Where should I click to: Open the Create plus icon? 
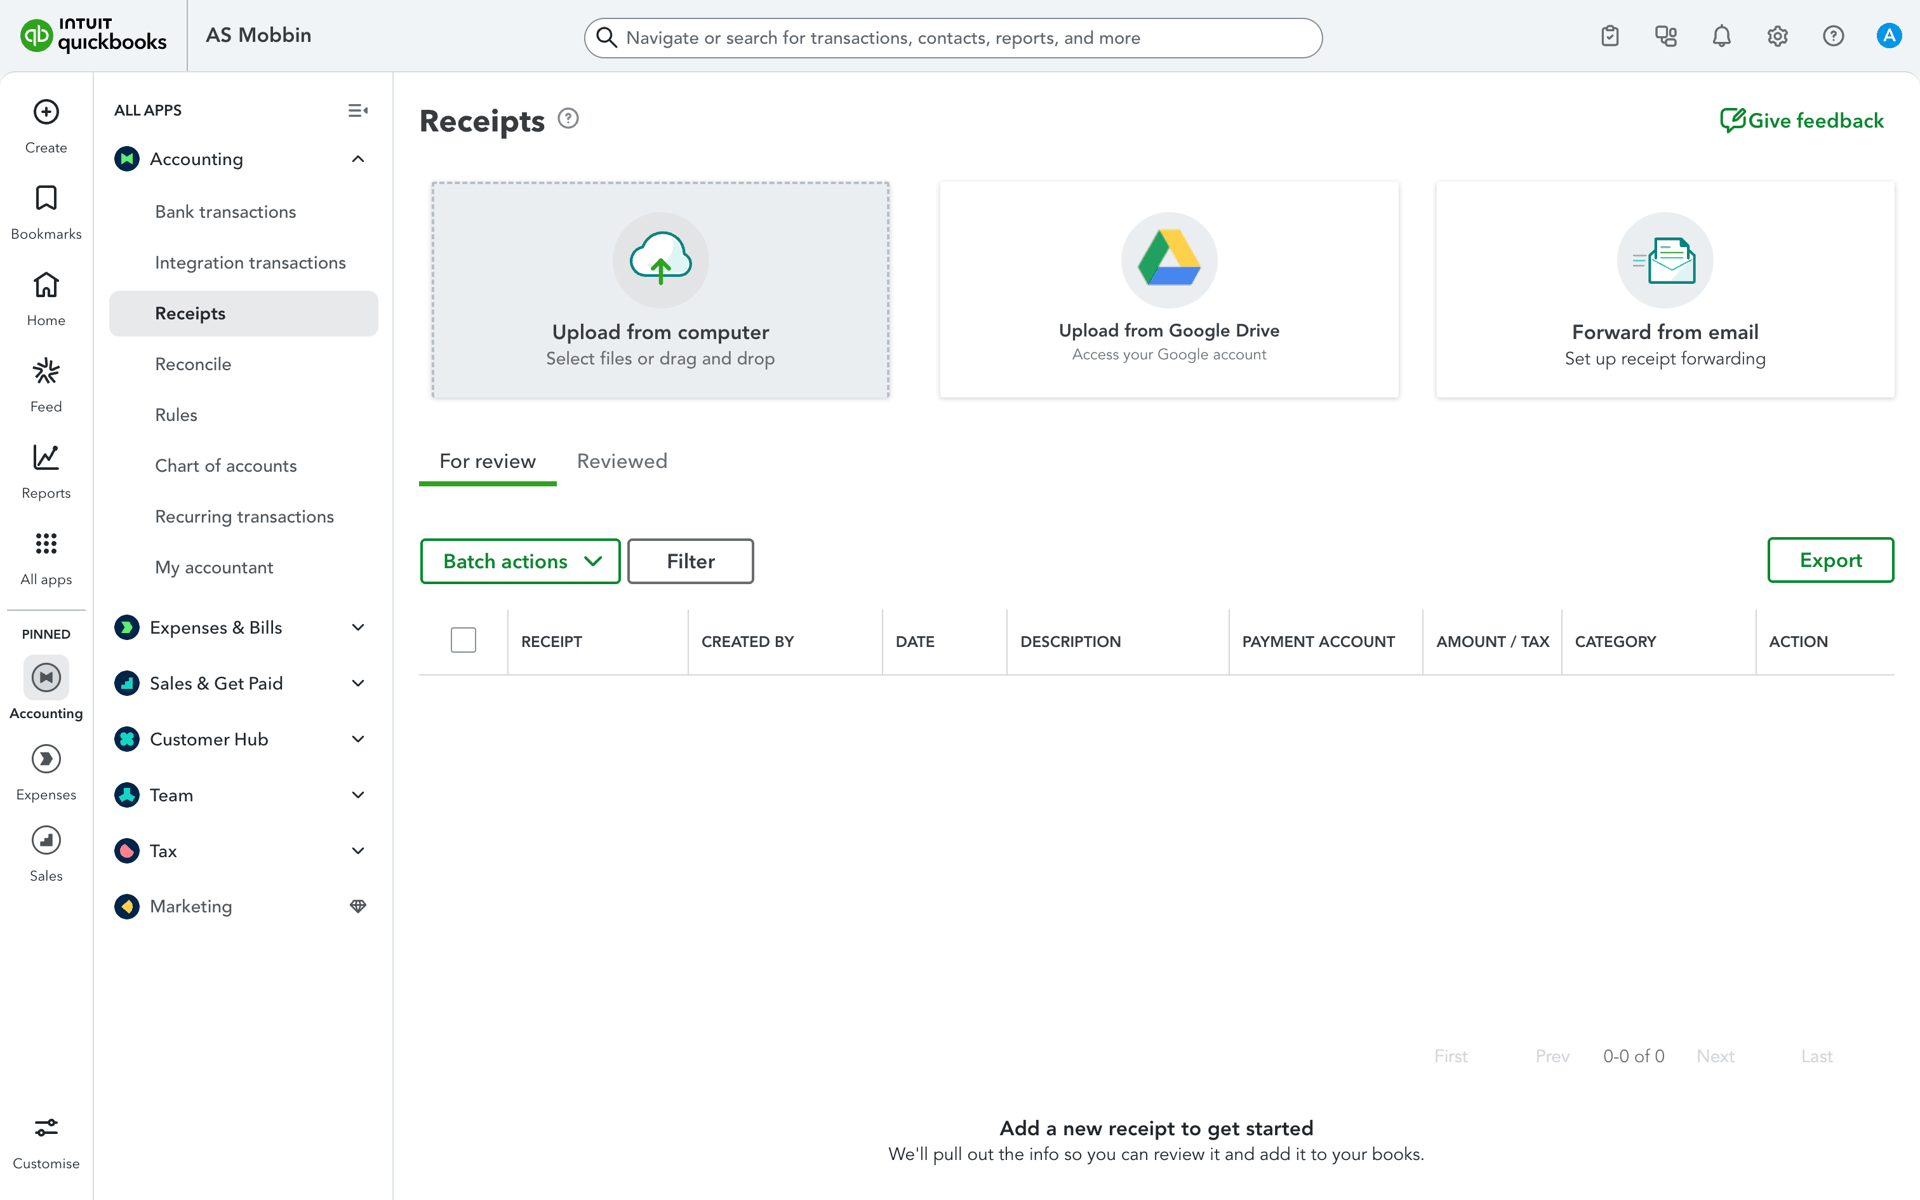(46, 112)
